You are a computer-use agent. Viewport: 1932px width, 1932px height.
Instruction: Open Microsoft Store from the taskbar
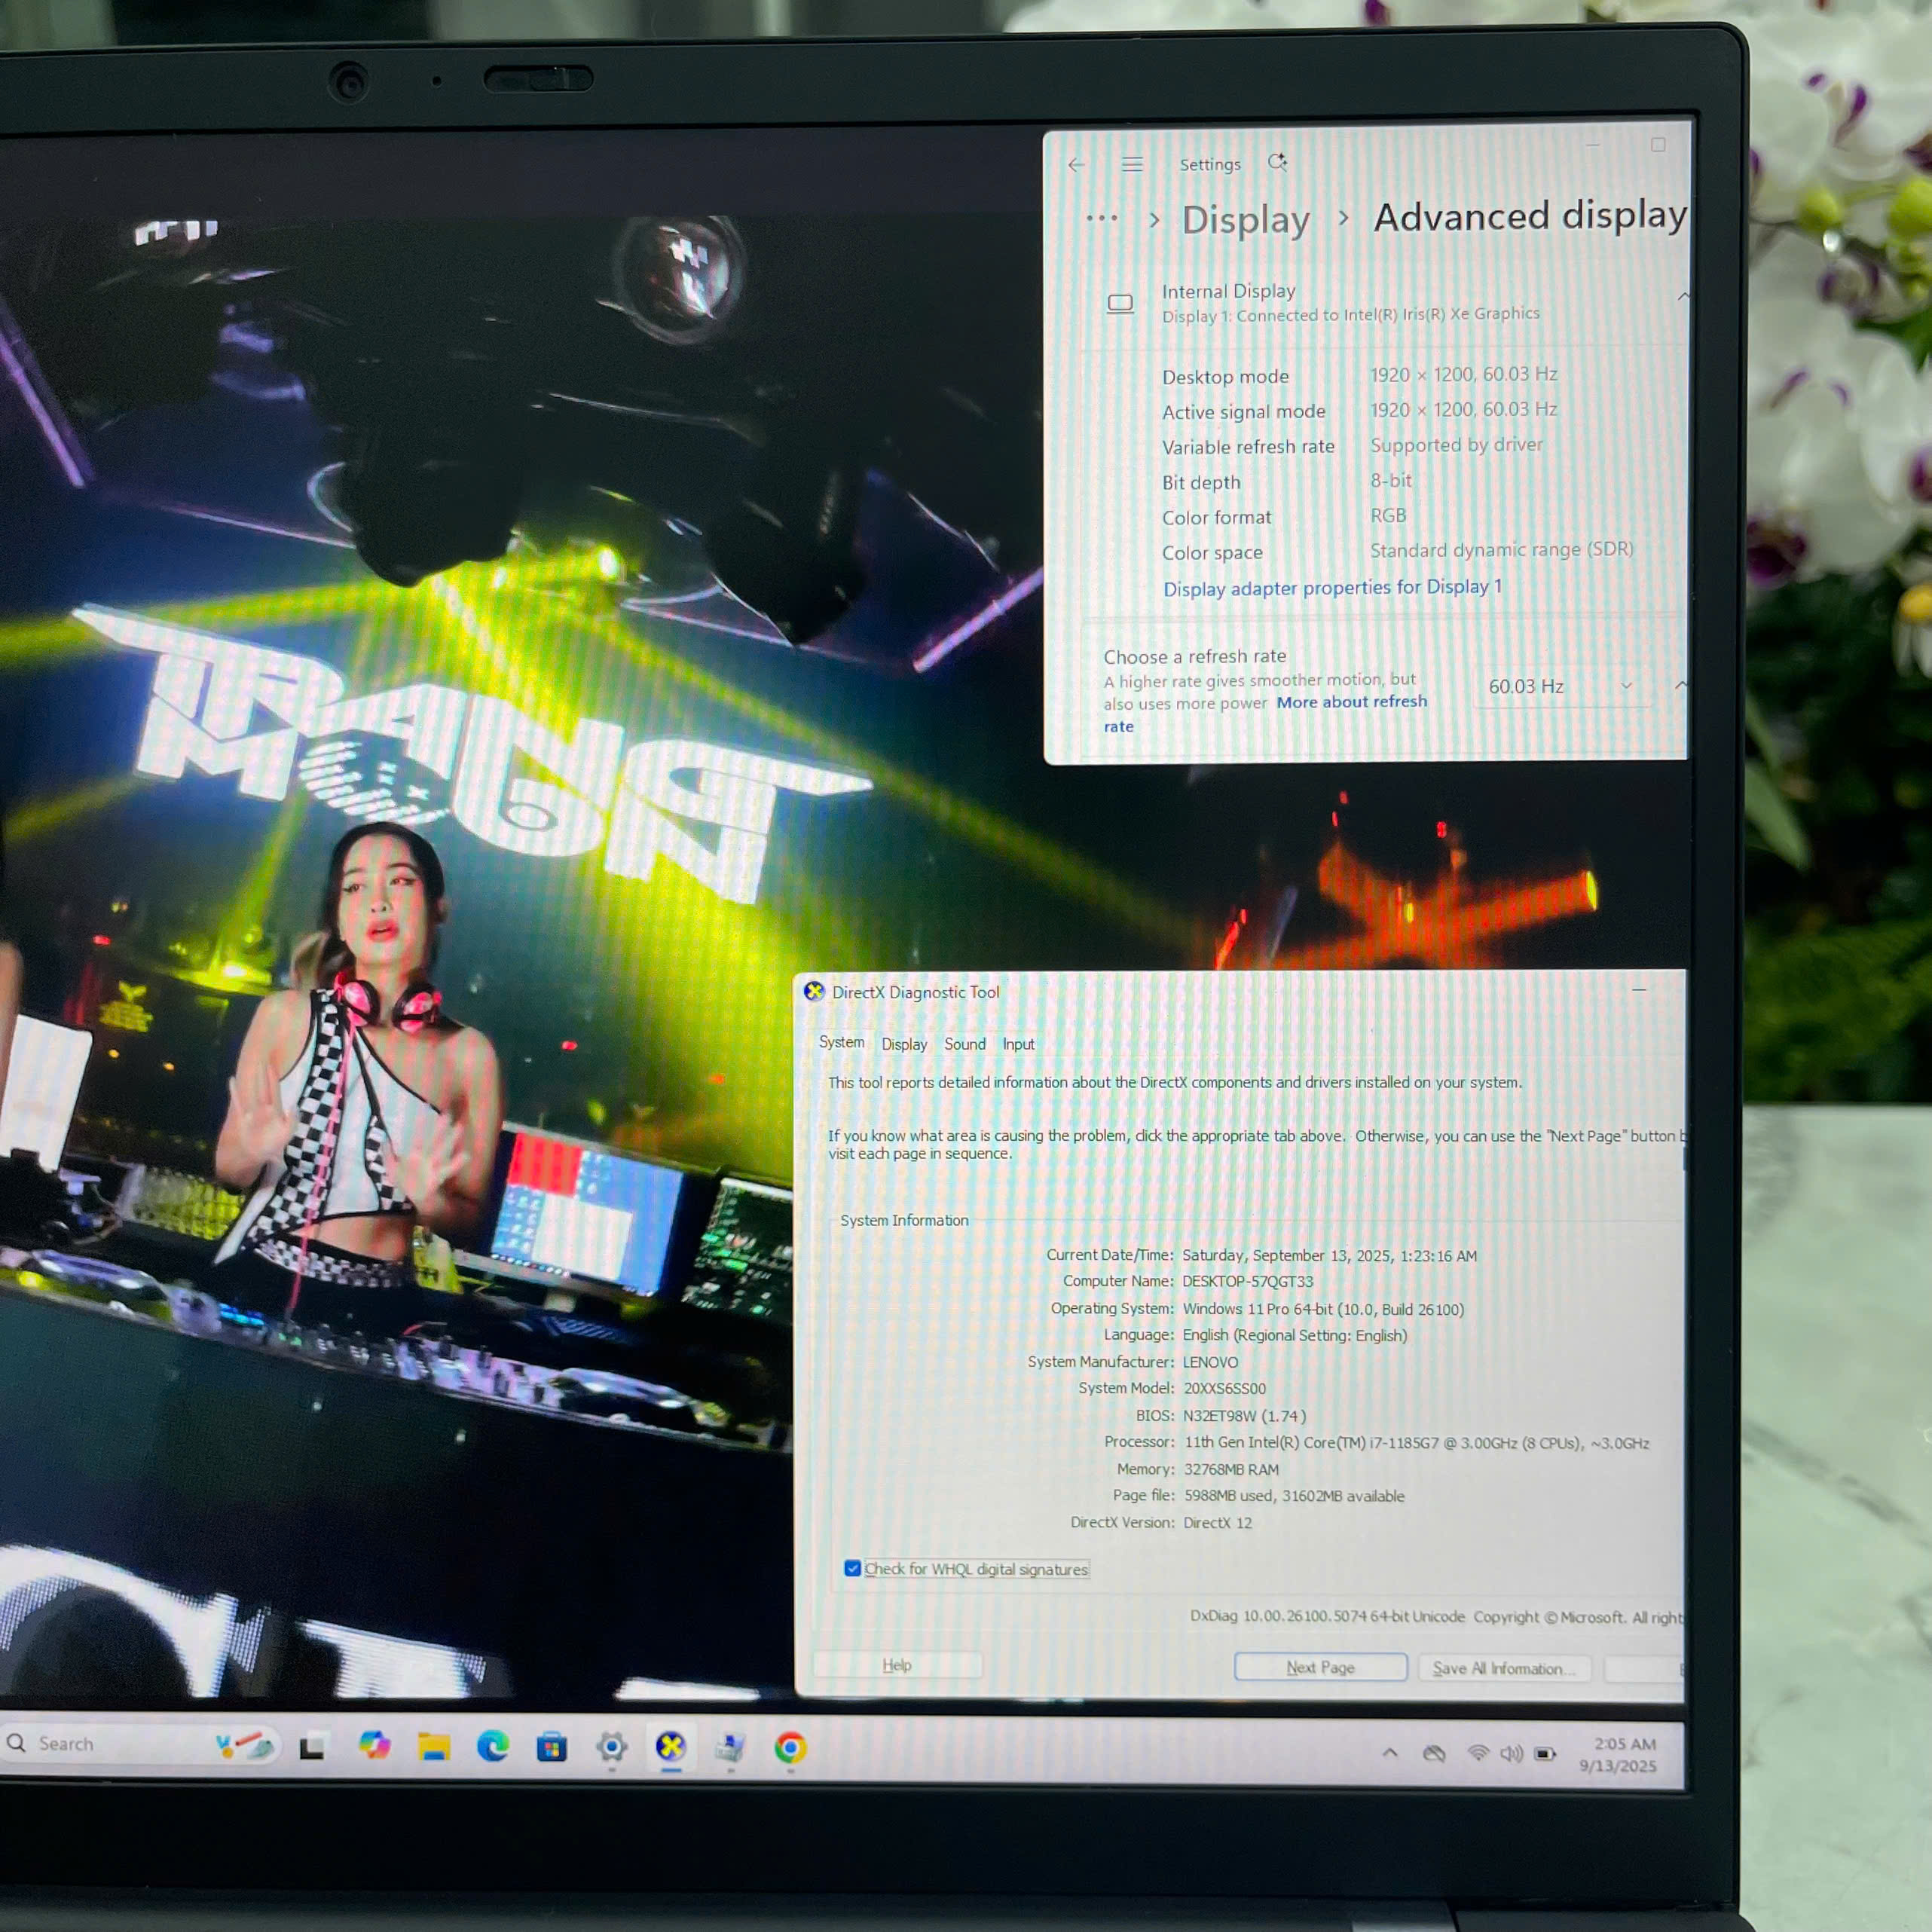point(552,1747)
